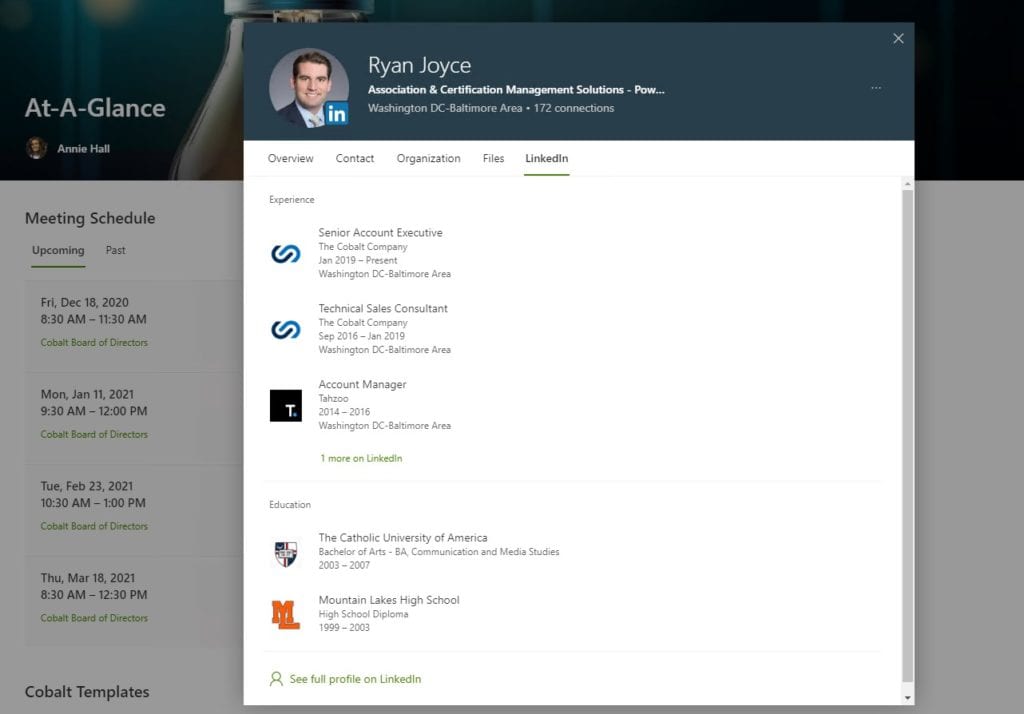Click the High School Diploma text
1024x714 pixels.
363,614
